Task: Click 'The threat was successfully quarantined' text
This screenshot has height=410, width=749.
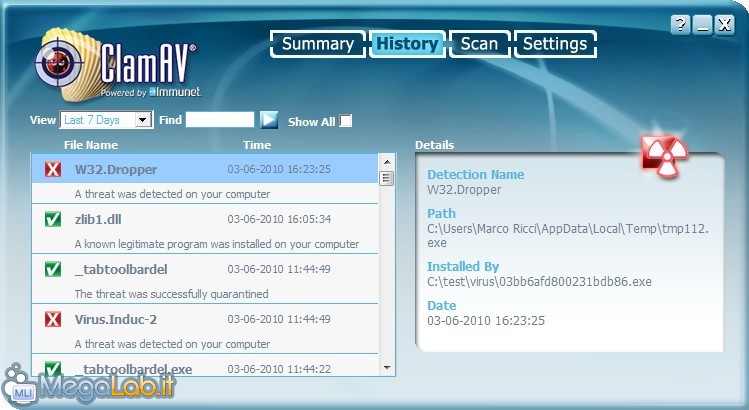Action: pos(171,294)
